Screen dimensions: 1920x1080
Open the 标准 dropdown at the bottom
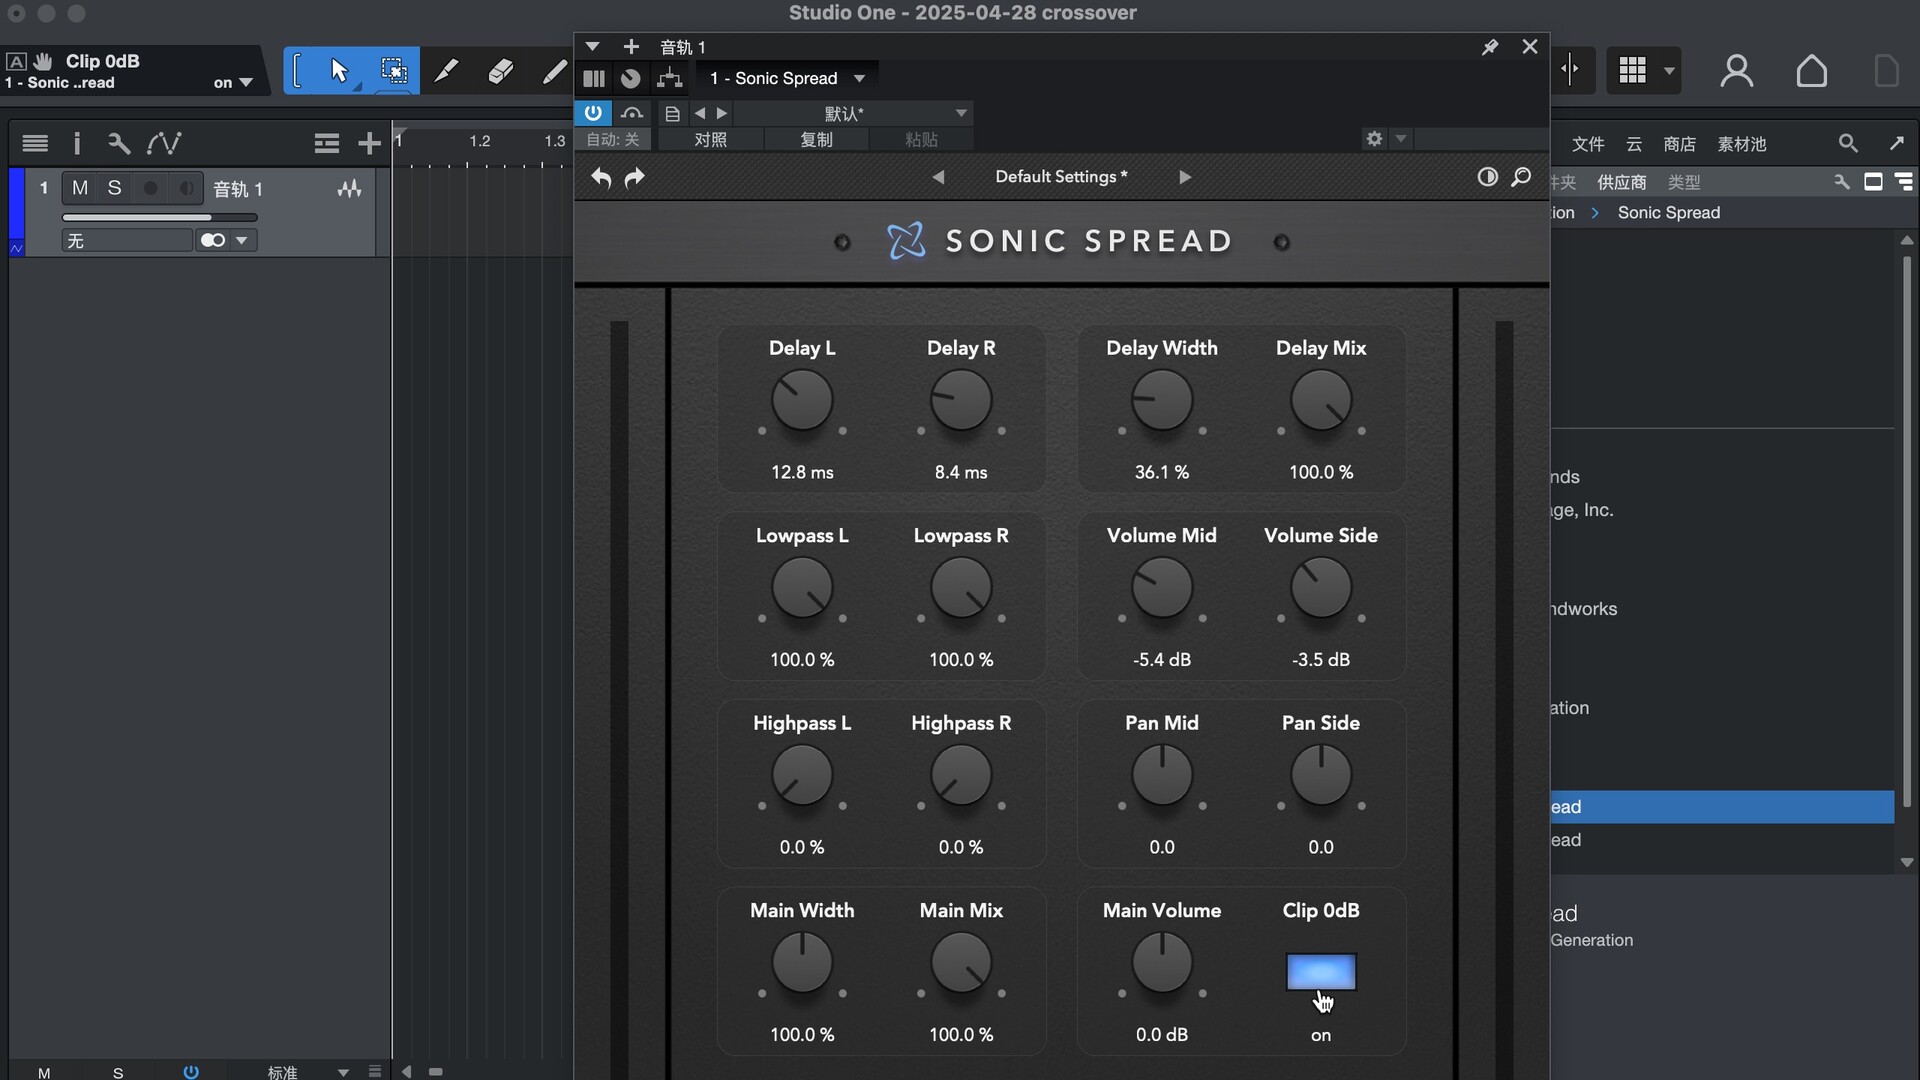coord(308,1072)
